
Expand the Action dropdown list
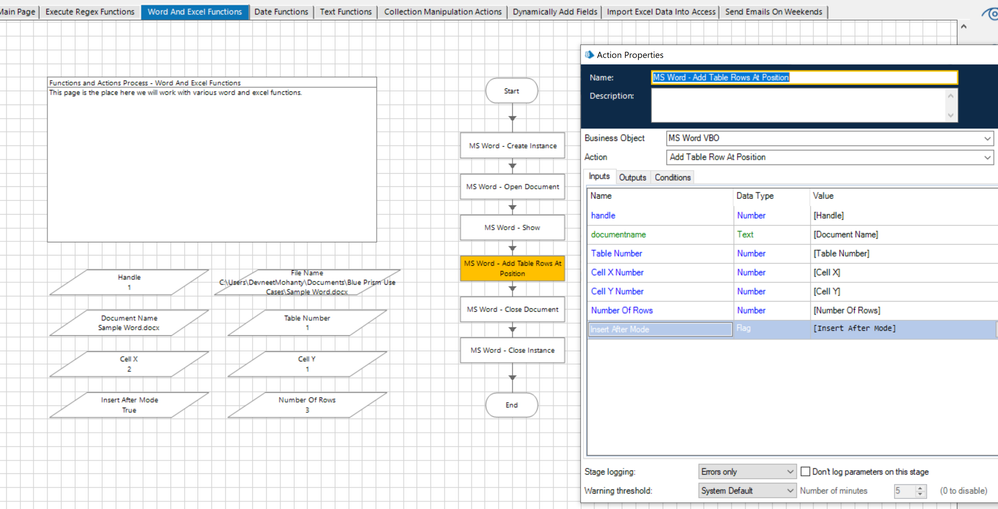(x=829, y=157)
